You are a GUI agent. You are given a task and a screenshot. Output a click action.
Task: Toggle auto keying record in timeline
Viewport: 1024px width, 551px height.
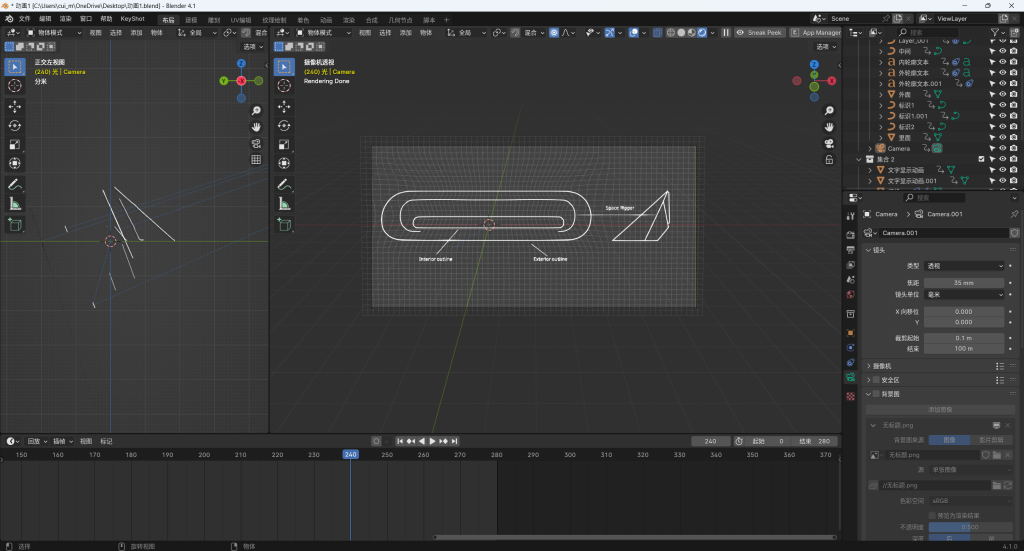[376, 441]
